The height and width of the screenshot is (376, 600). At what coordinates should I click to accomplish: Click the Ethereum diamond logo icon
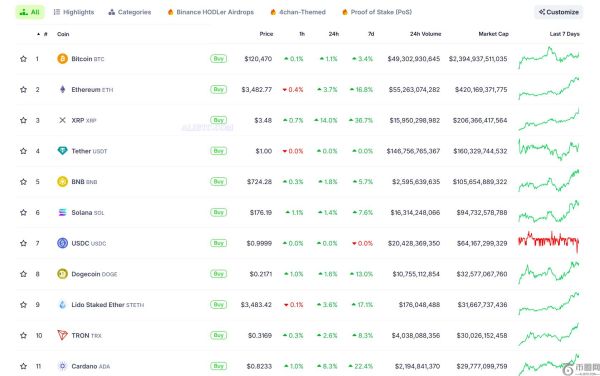[62, 90]
